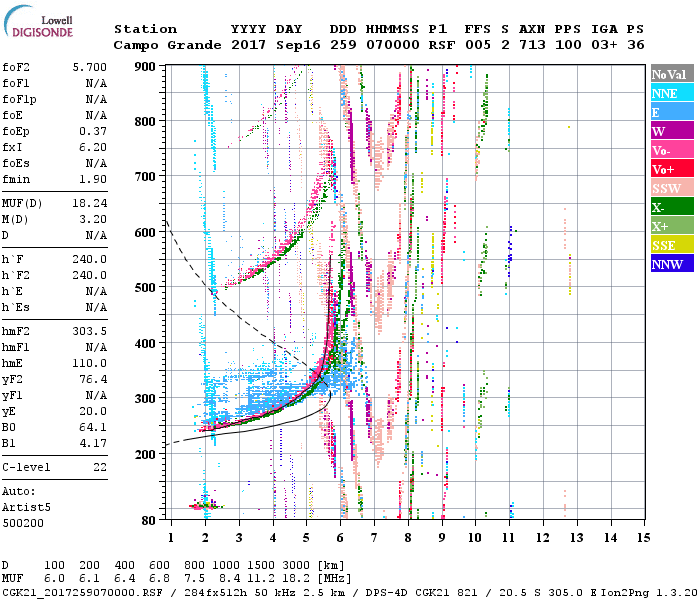Click the pink Vo- legend entry
Screen dimensions: 700x600
pyautogui.click(x=671, y=150)
